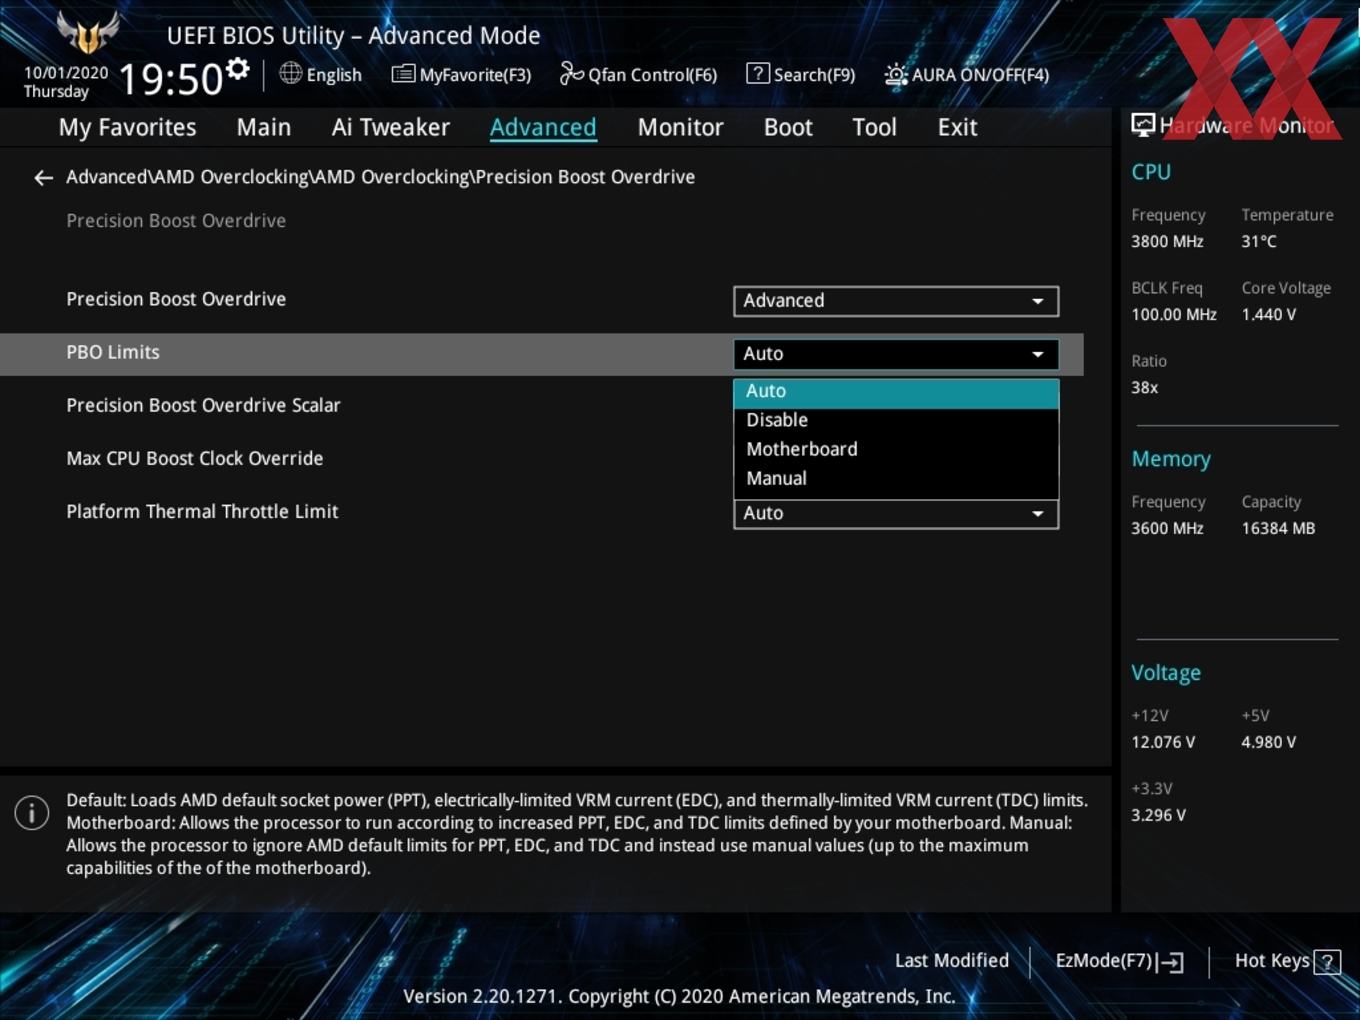Open MyFavorite(F3) list
The height and width of the screenshot is (1020, 1360).
[461, 74]
